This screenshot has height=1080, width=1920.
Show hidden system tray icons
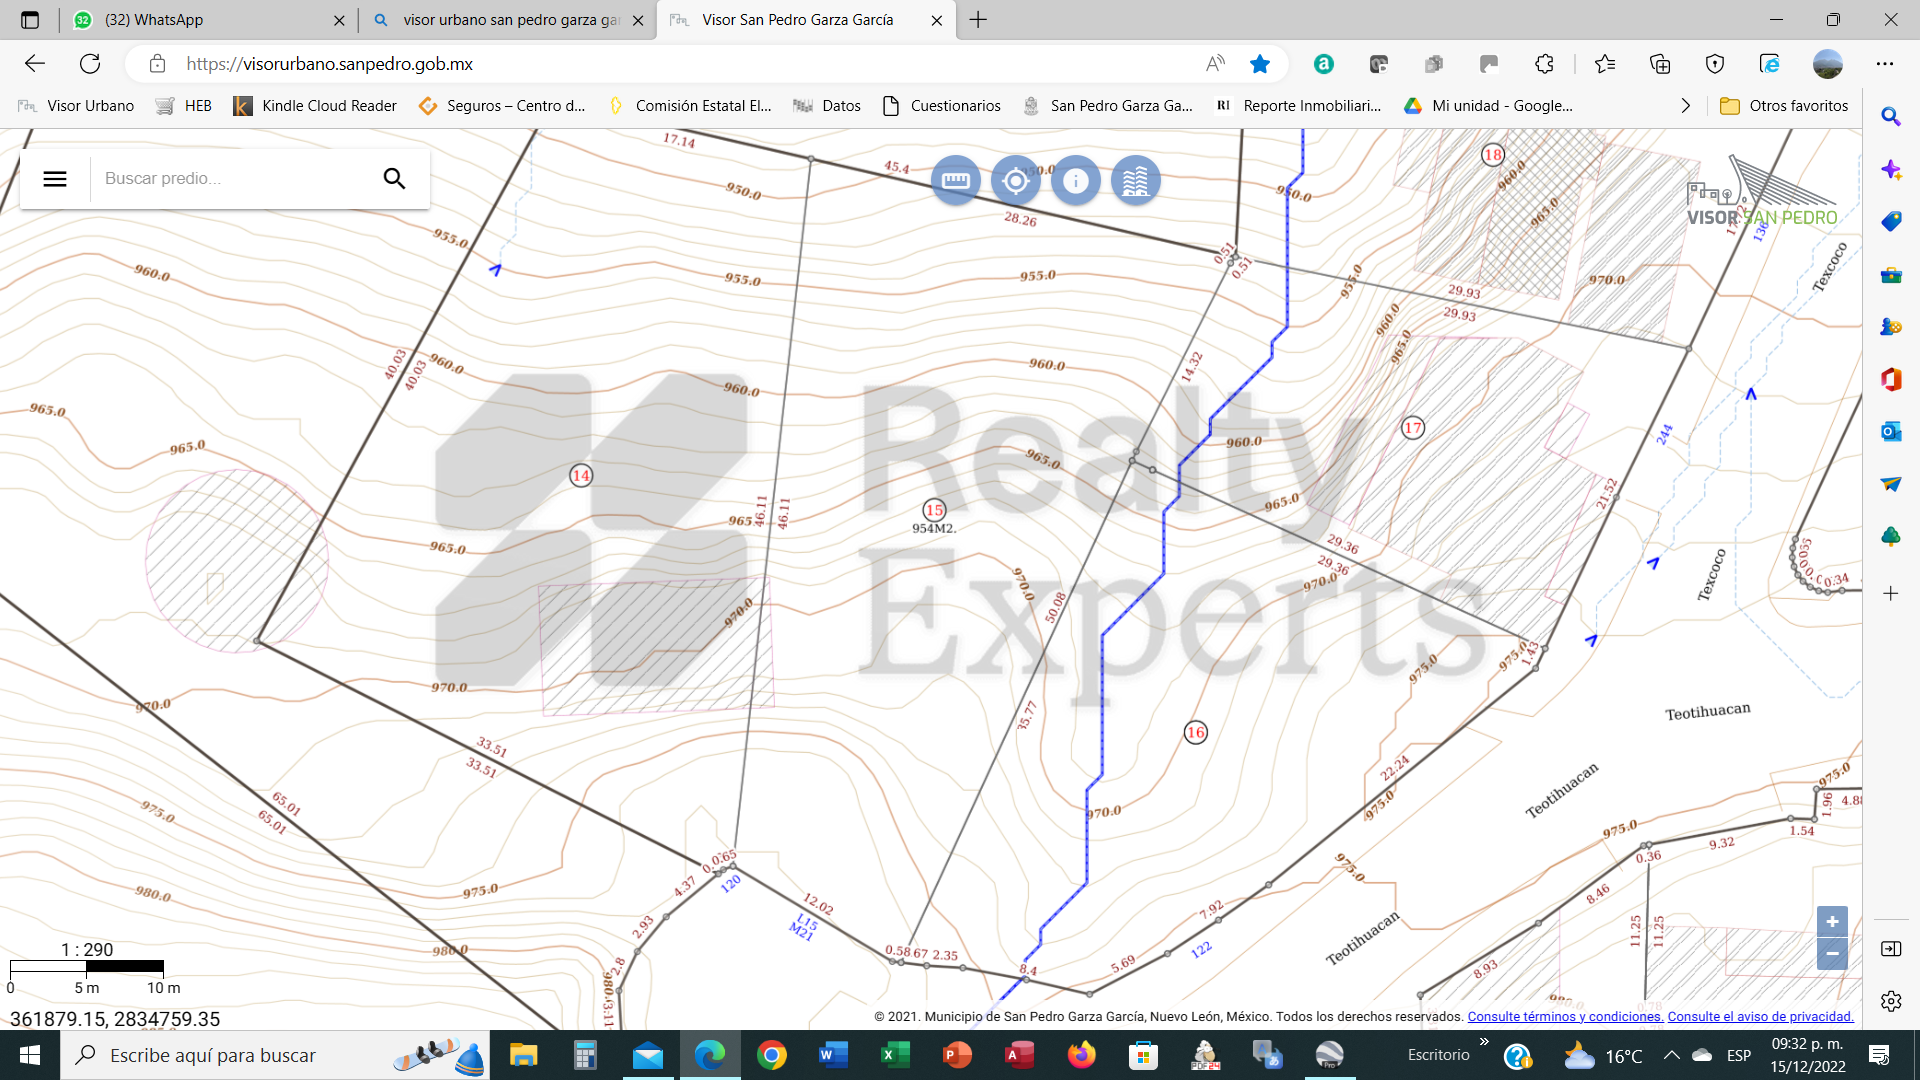[x=1671, y=1055]
